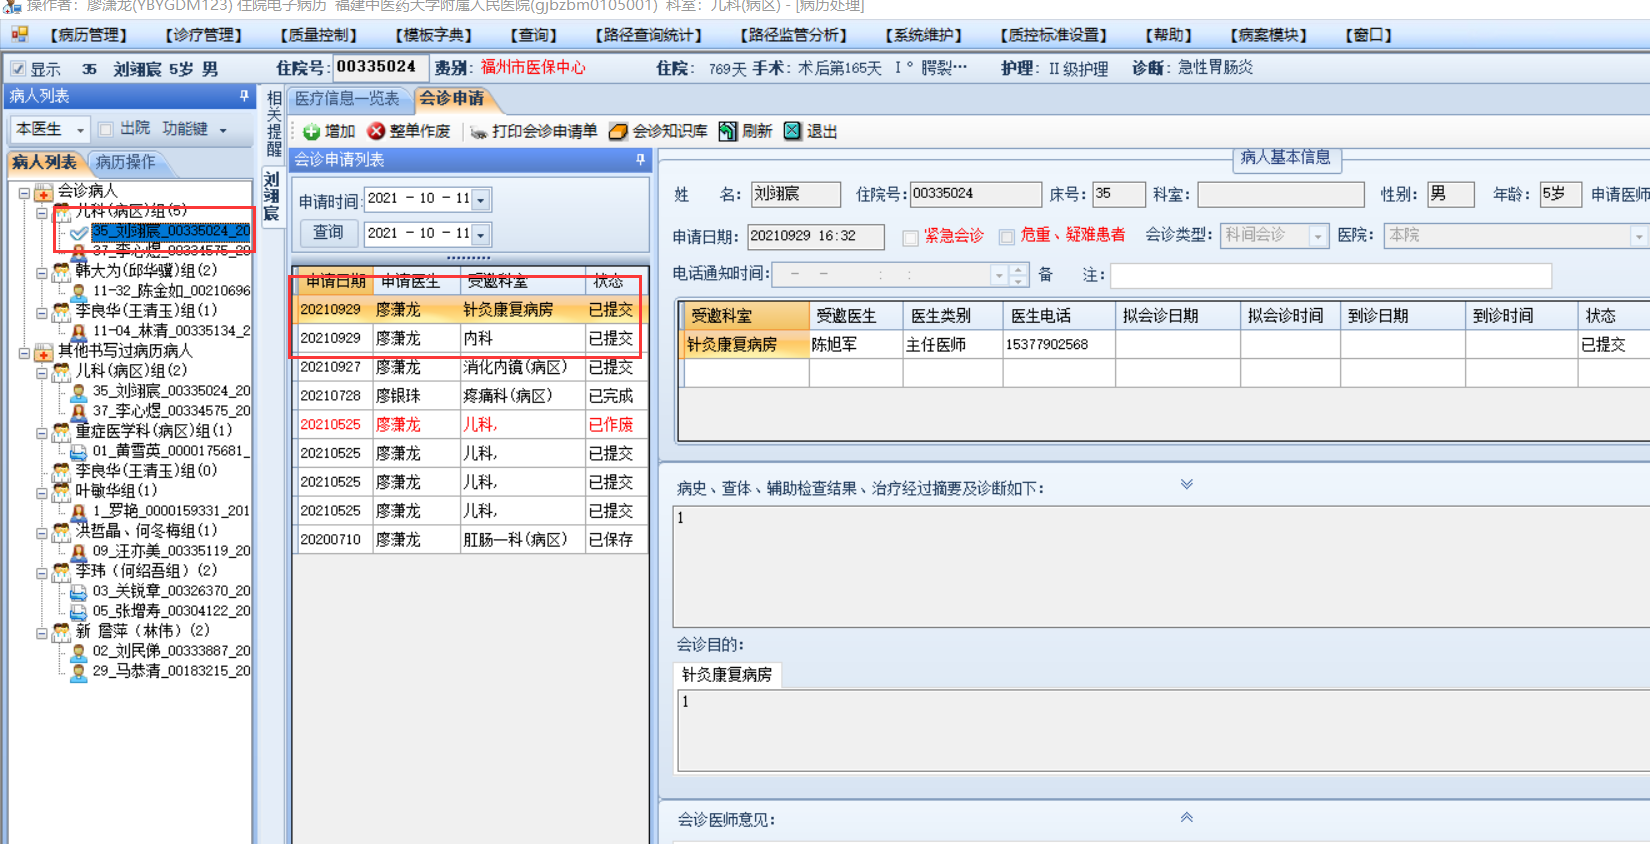Click the patient icon for 11-32_陈金如
The height and width of the screenshot is (844, 1650).
[x=79, y=291]
